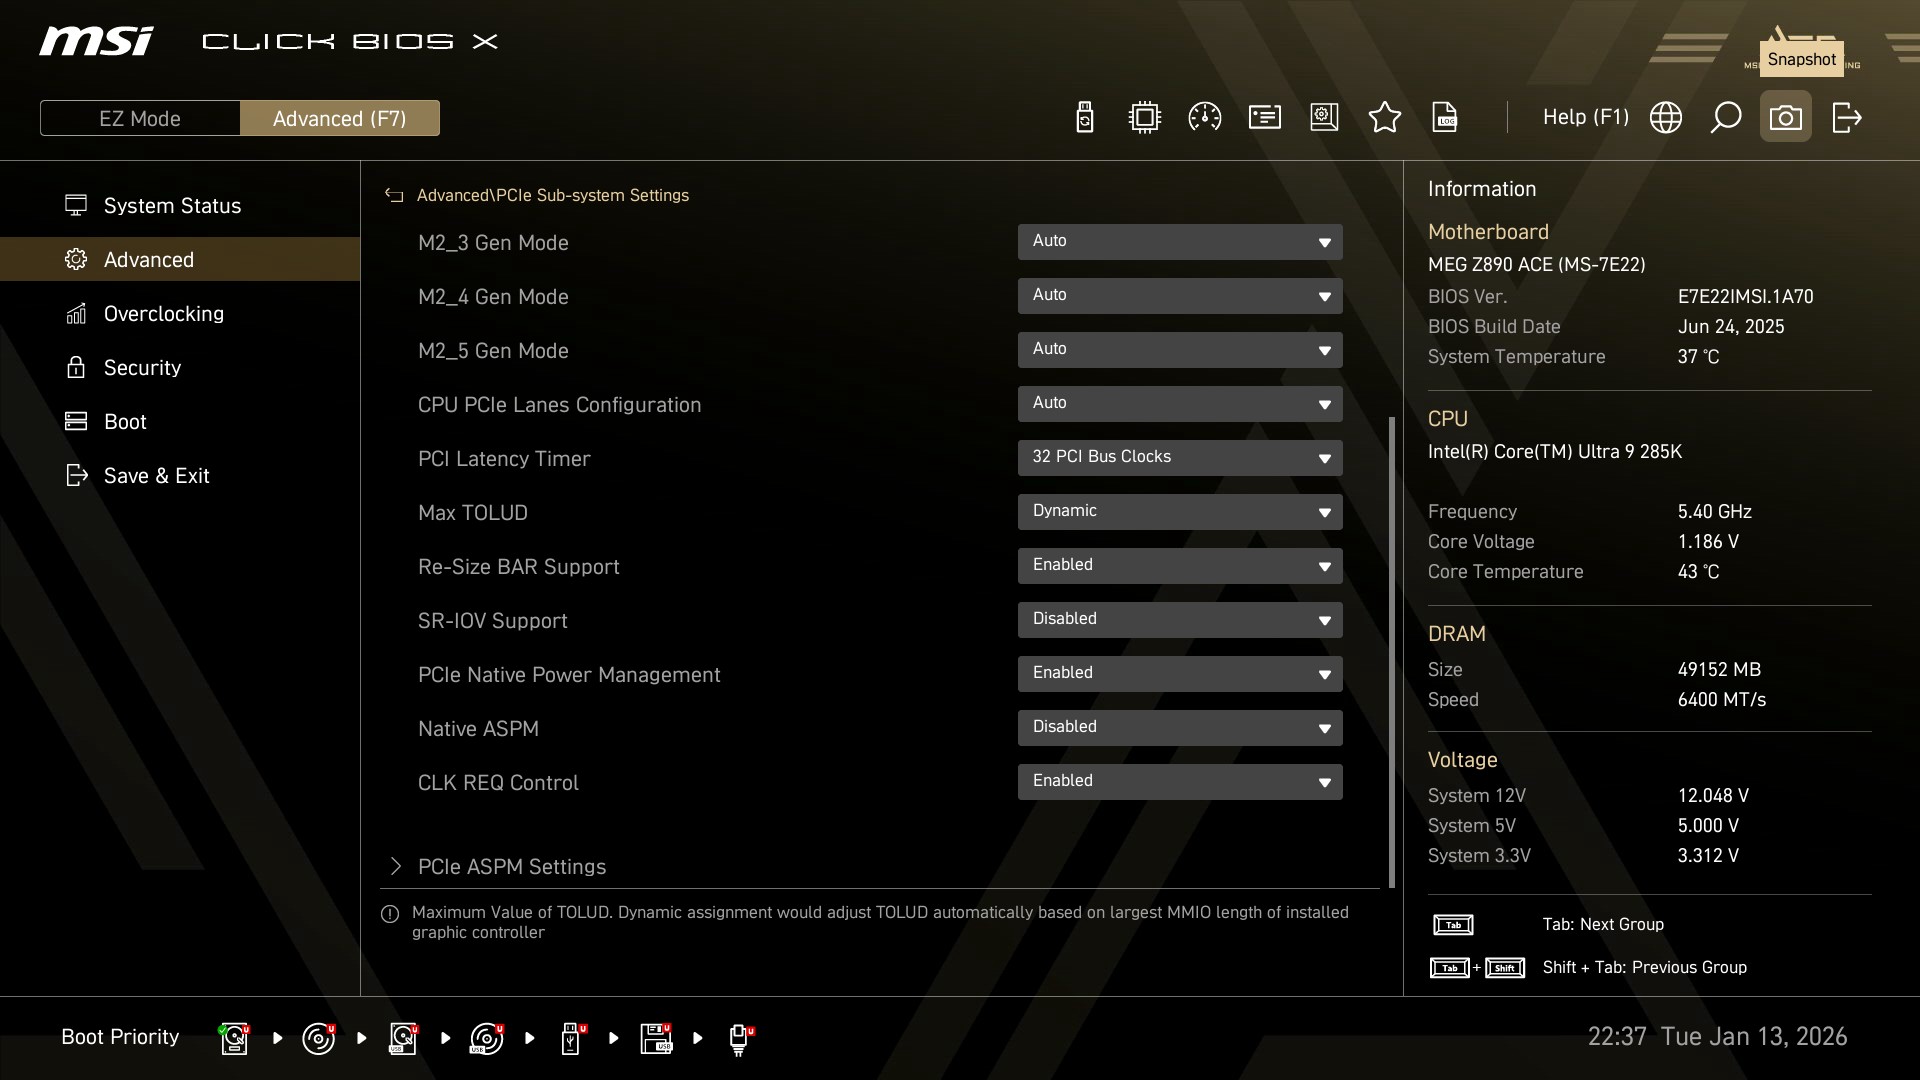Viewport: 1920px width, 1080px height.
Task: Open Save & Exit menu
Action: point(156,476)
